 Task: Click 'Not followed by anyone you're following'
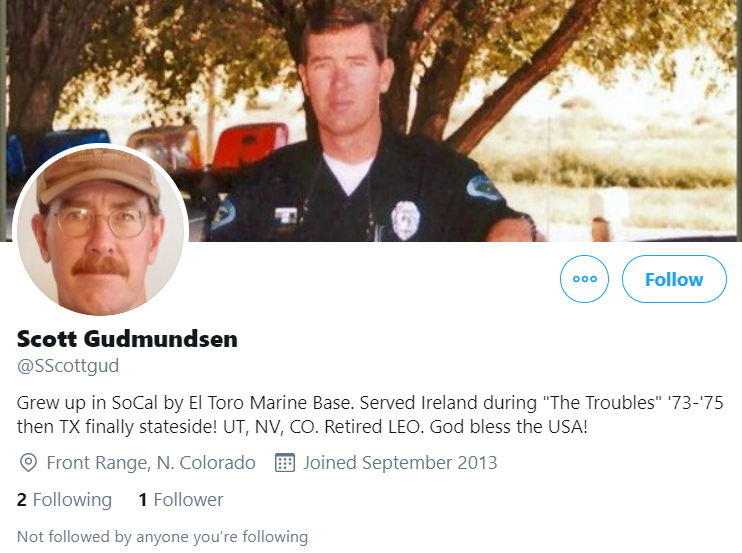click(162, 537)
